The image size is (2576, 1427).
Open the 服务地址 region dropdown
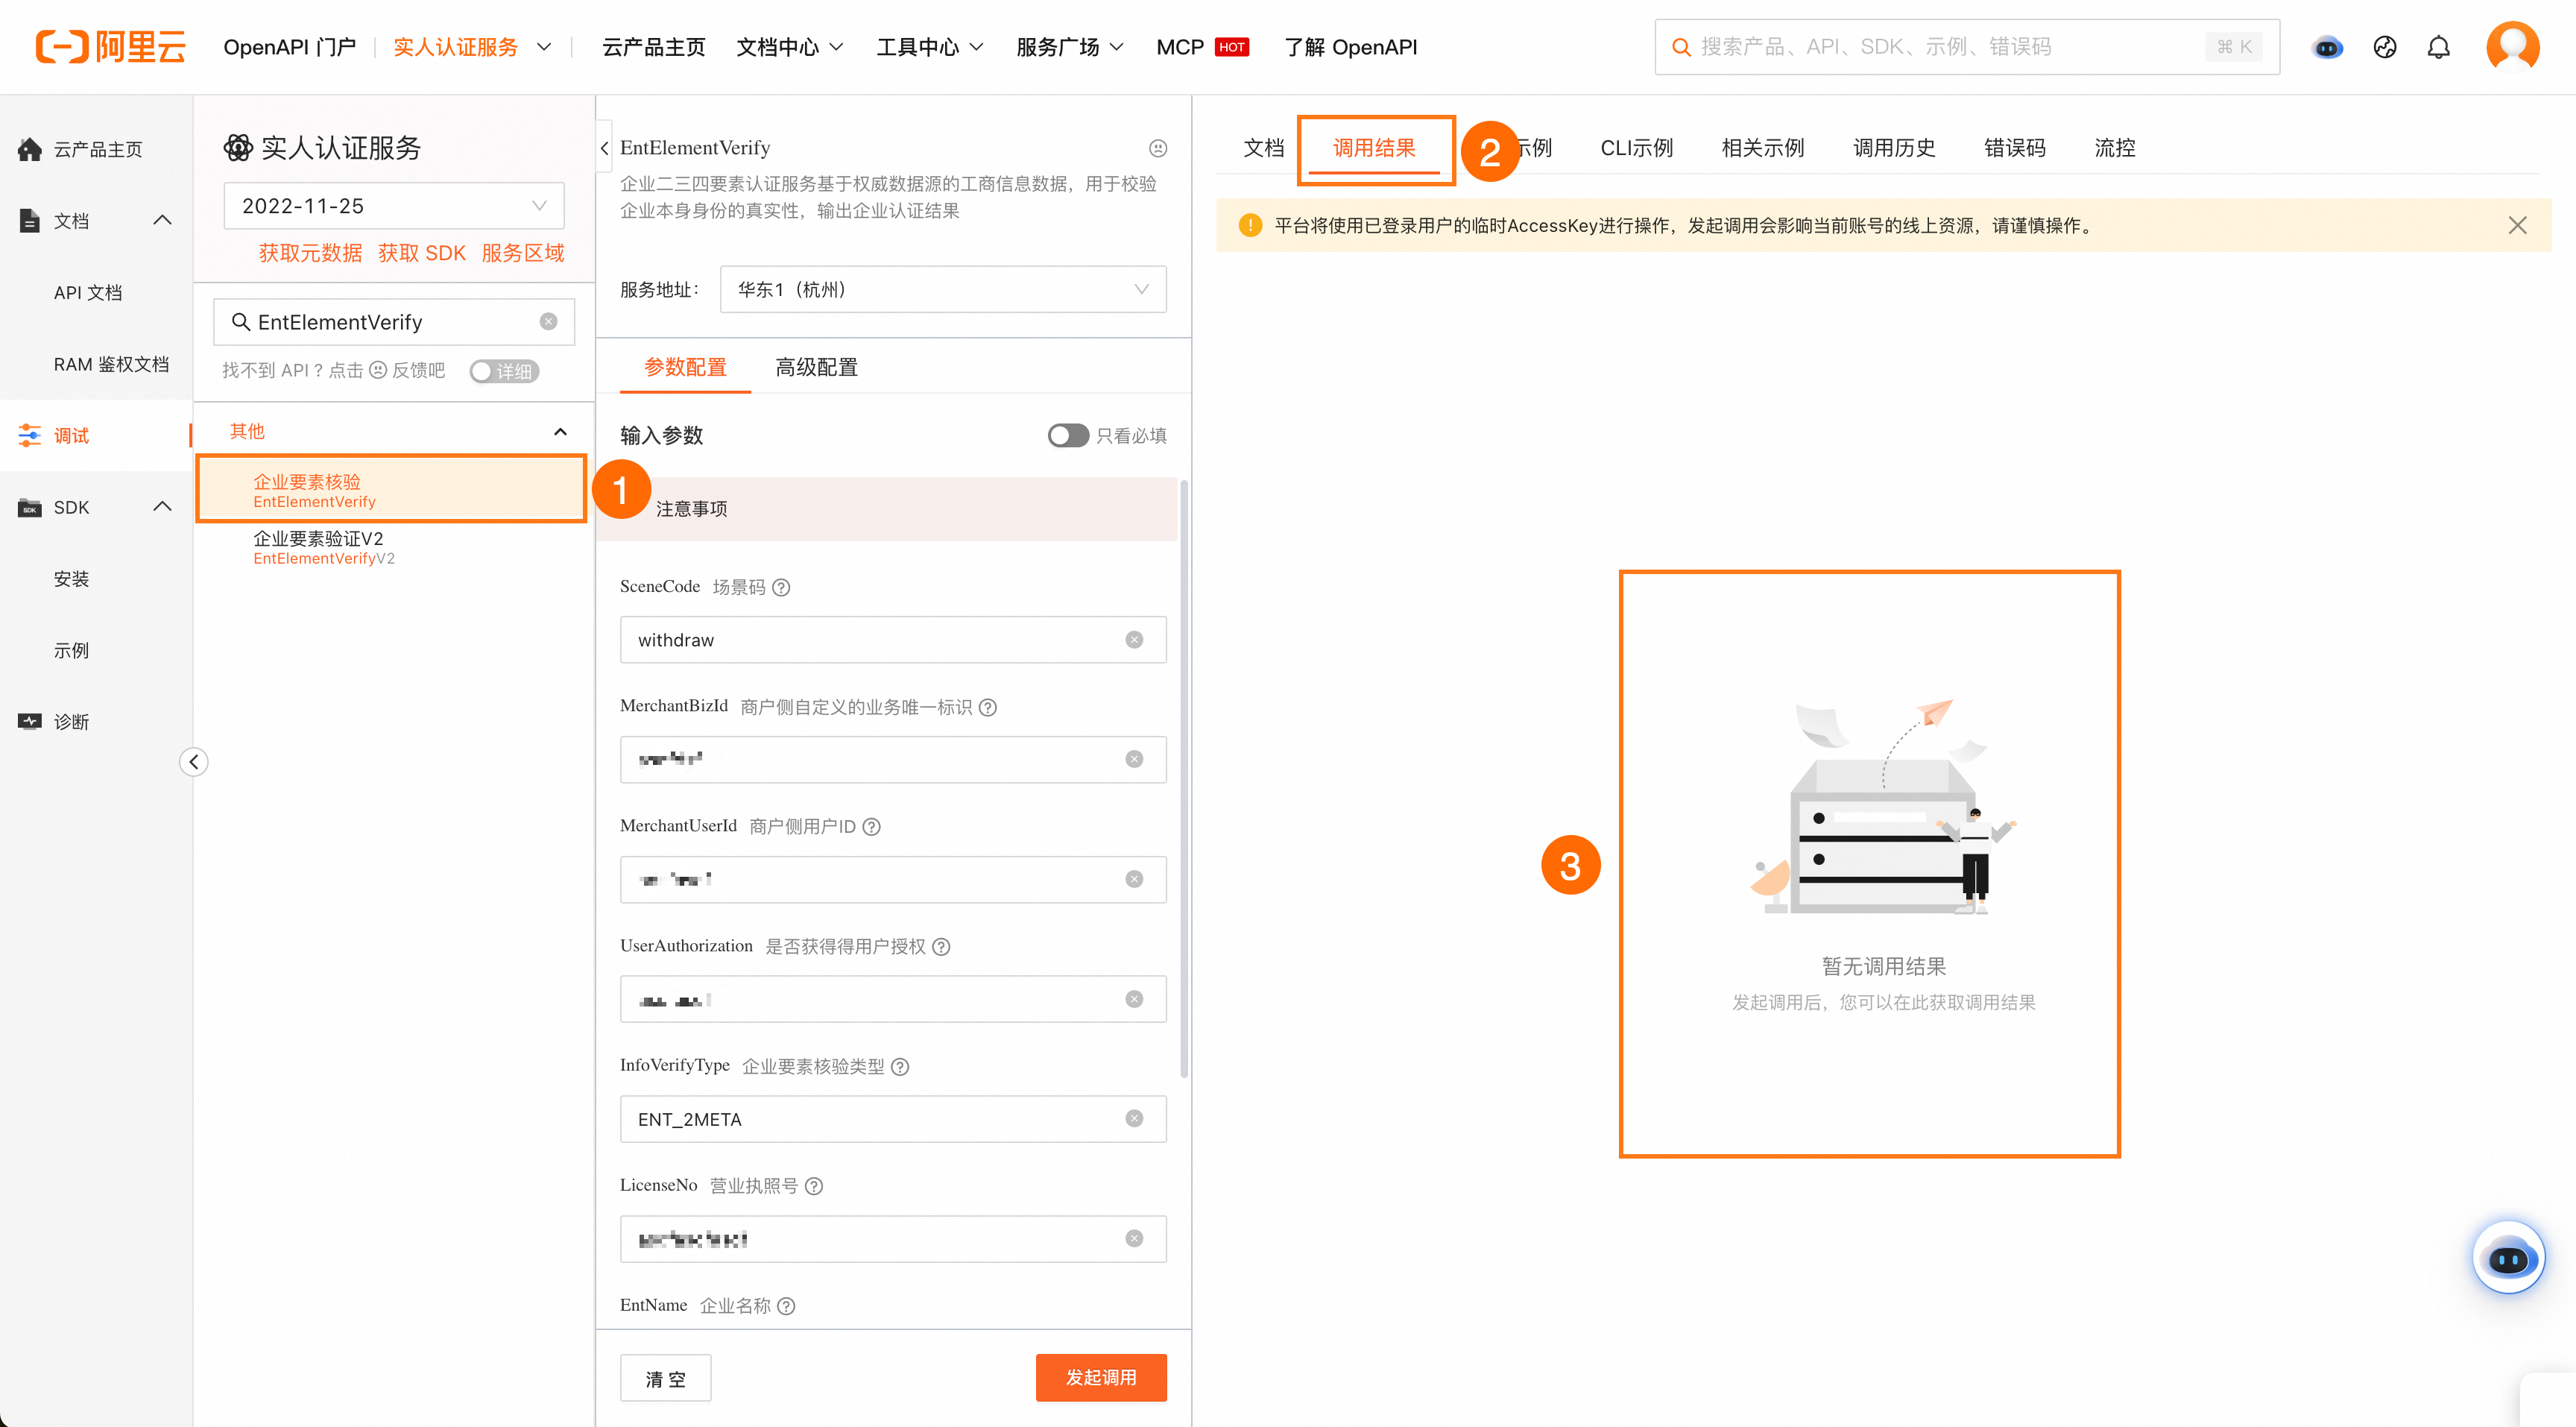point(942,289)
